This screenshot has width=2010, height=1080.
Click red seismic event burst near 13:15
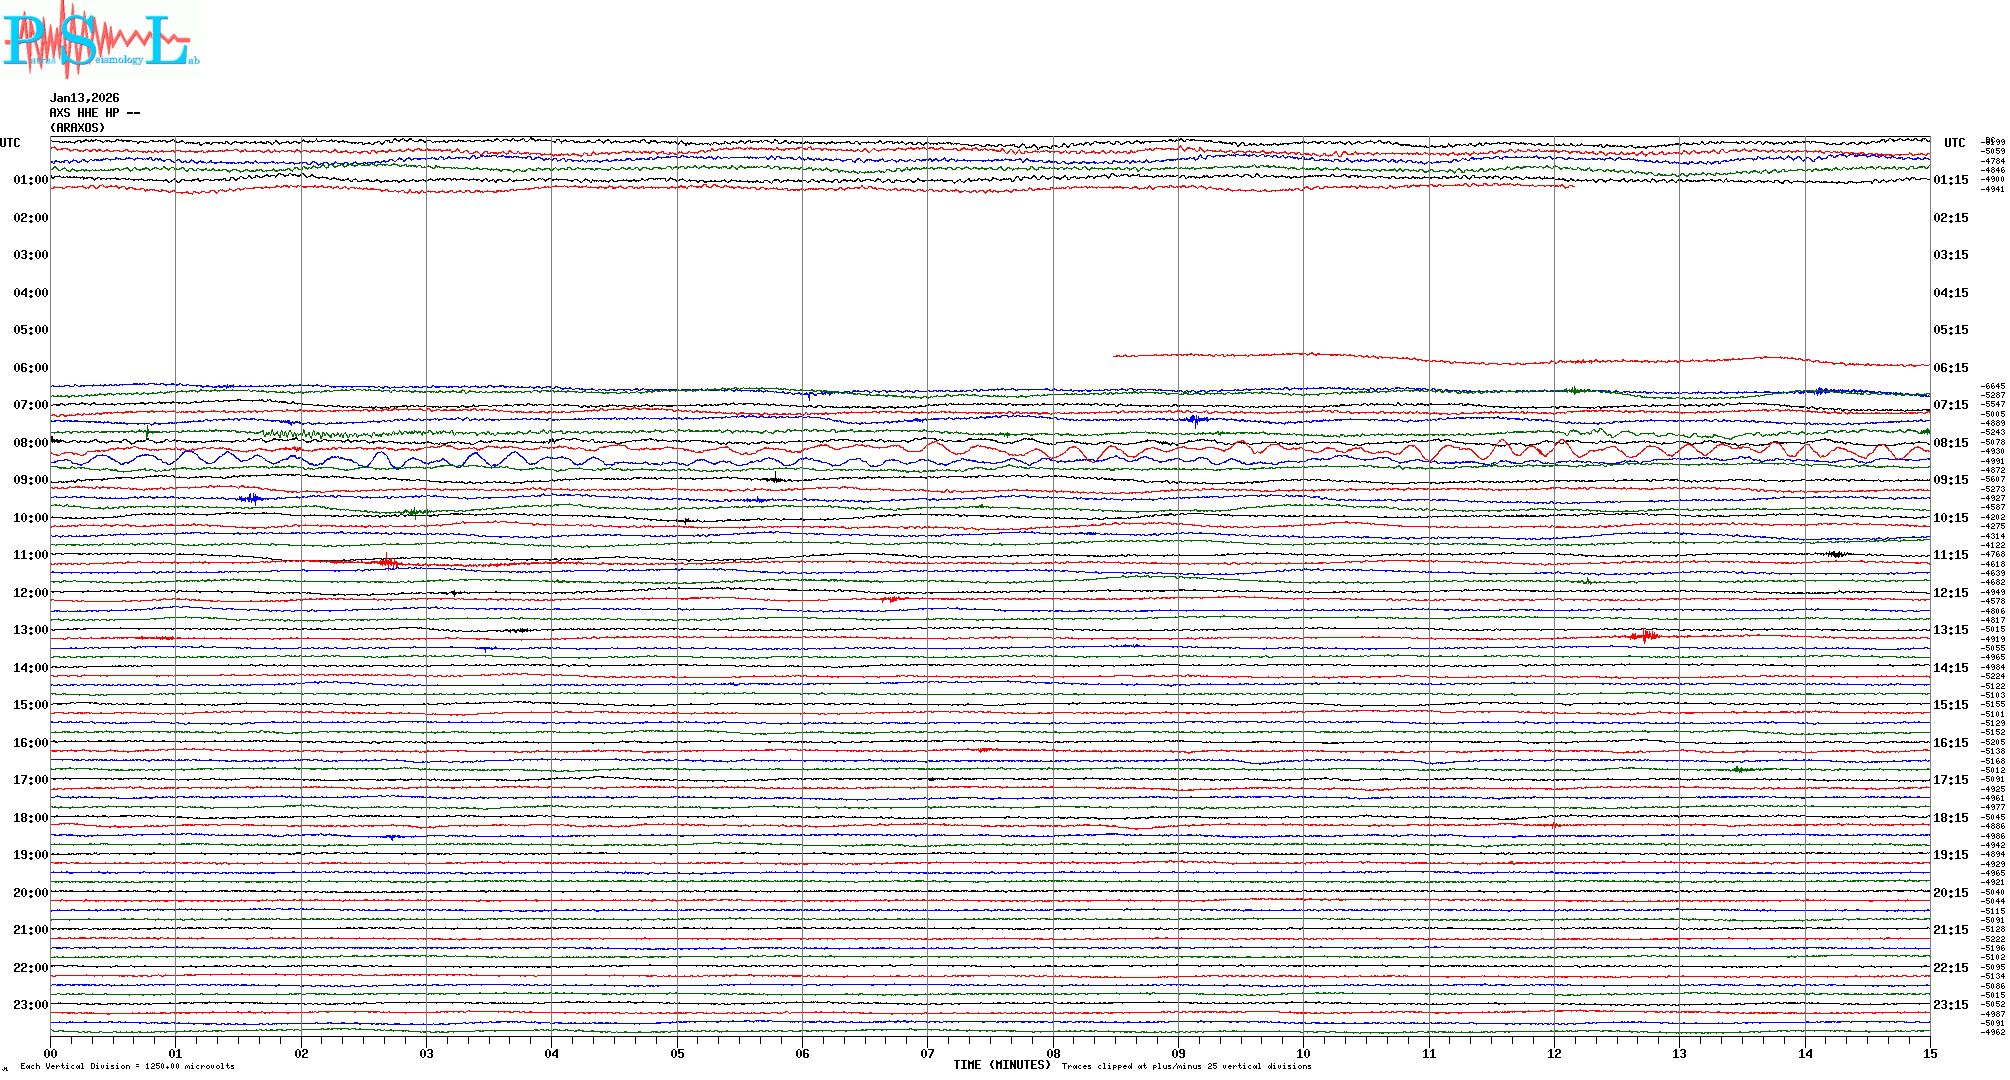1644,636
